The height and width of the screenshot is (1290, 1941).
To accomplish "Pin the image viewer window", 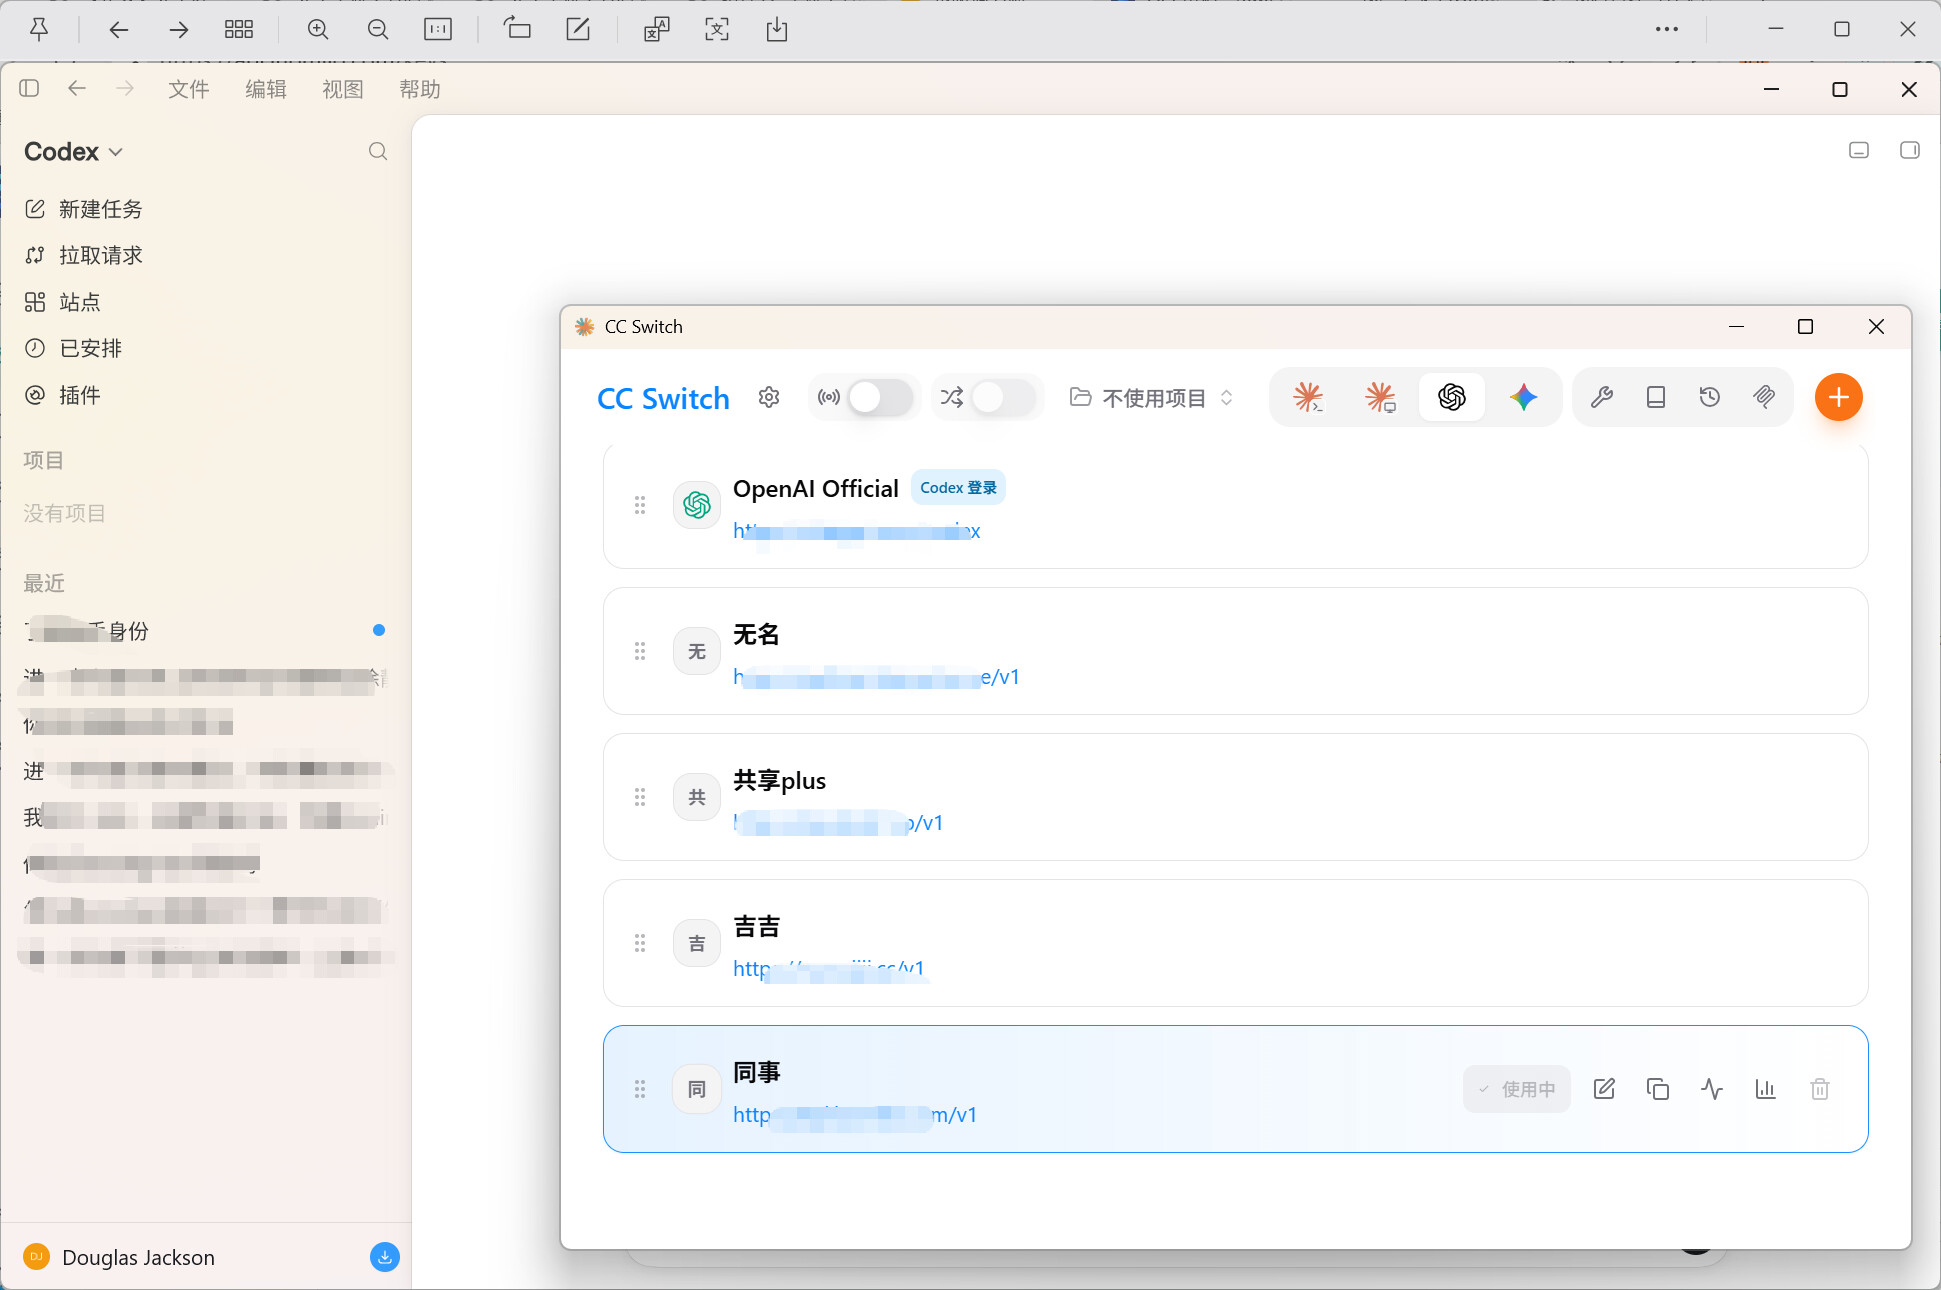I will [x=39, y=30].
